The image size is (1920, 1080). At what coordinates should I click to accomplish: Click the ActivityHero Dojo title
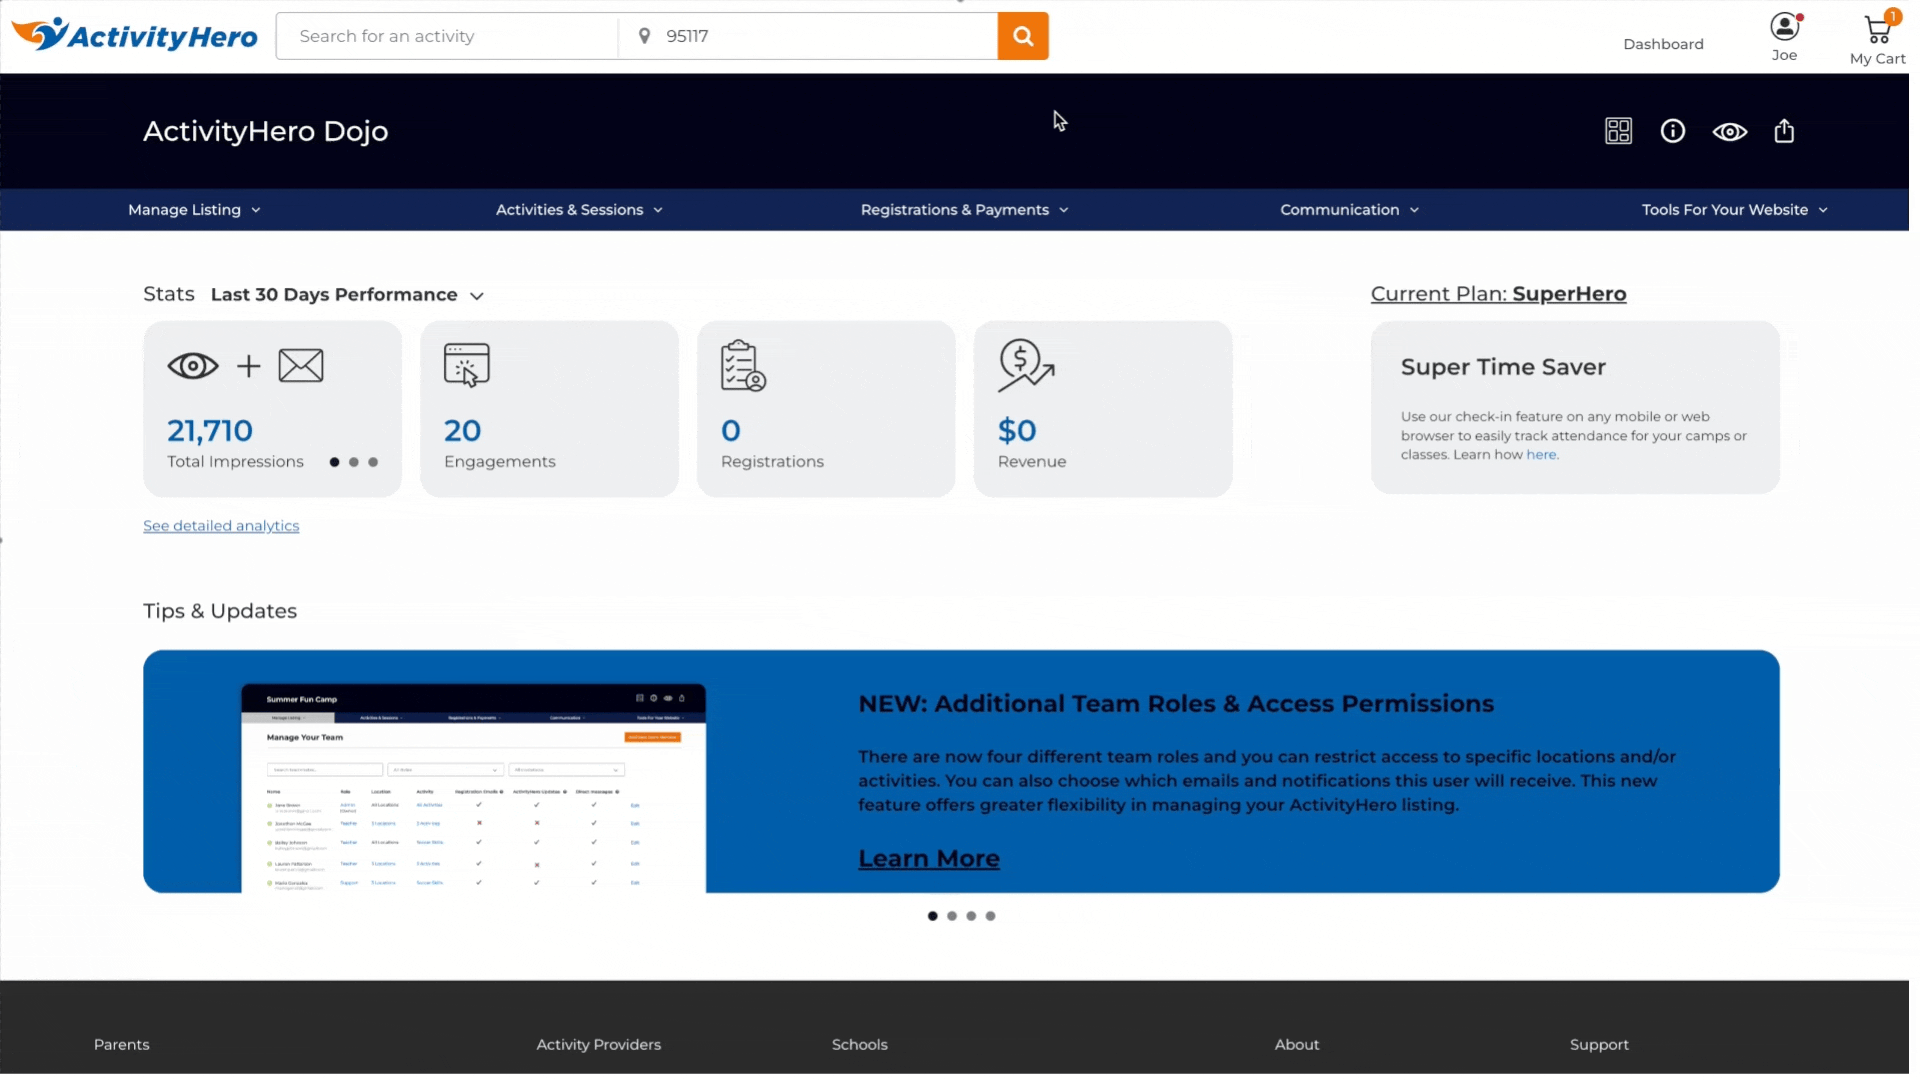(265, 131)
